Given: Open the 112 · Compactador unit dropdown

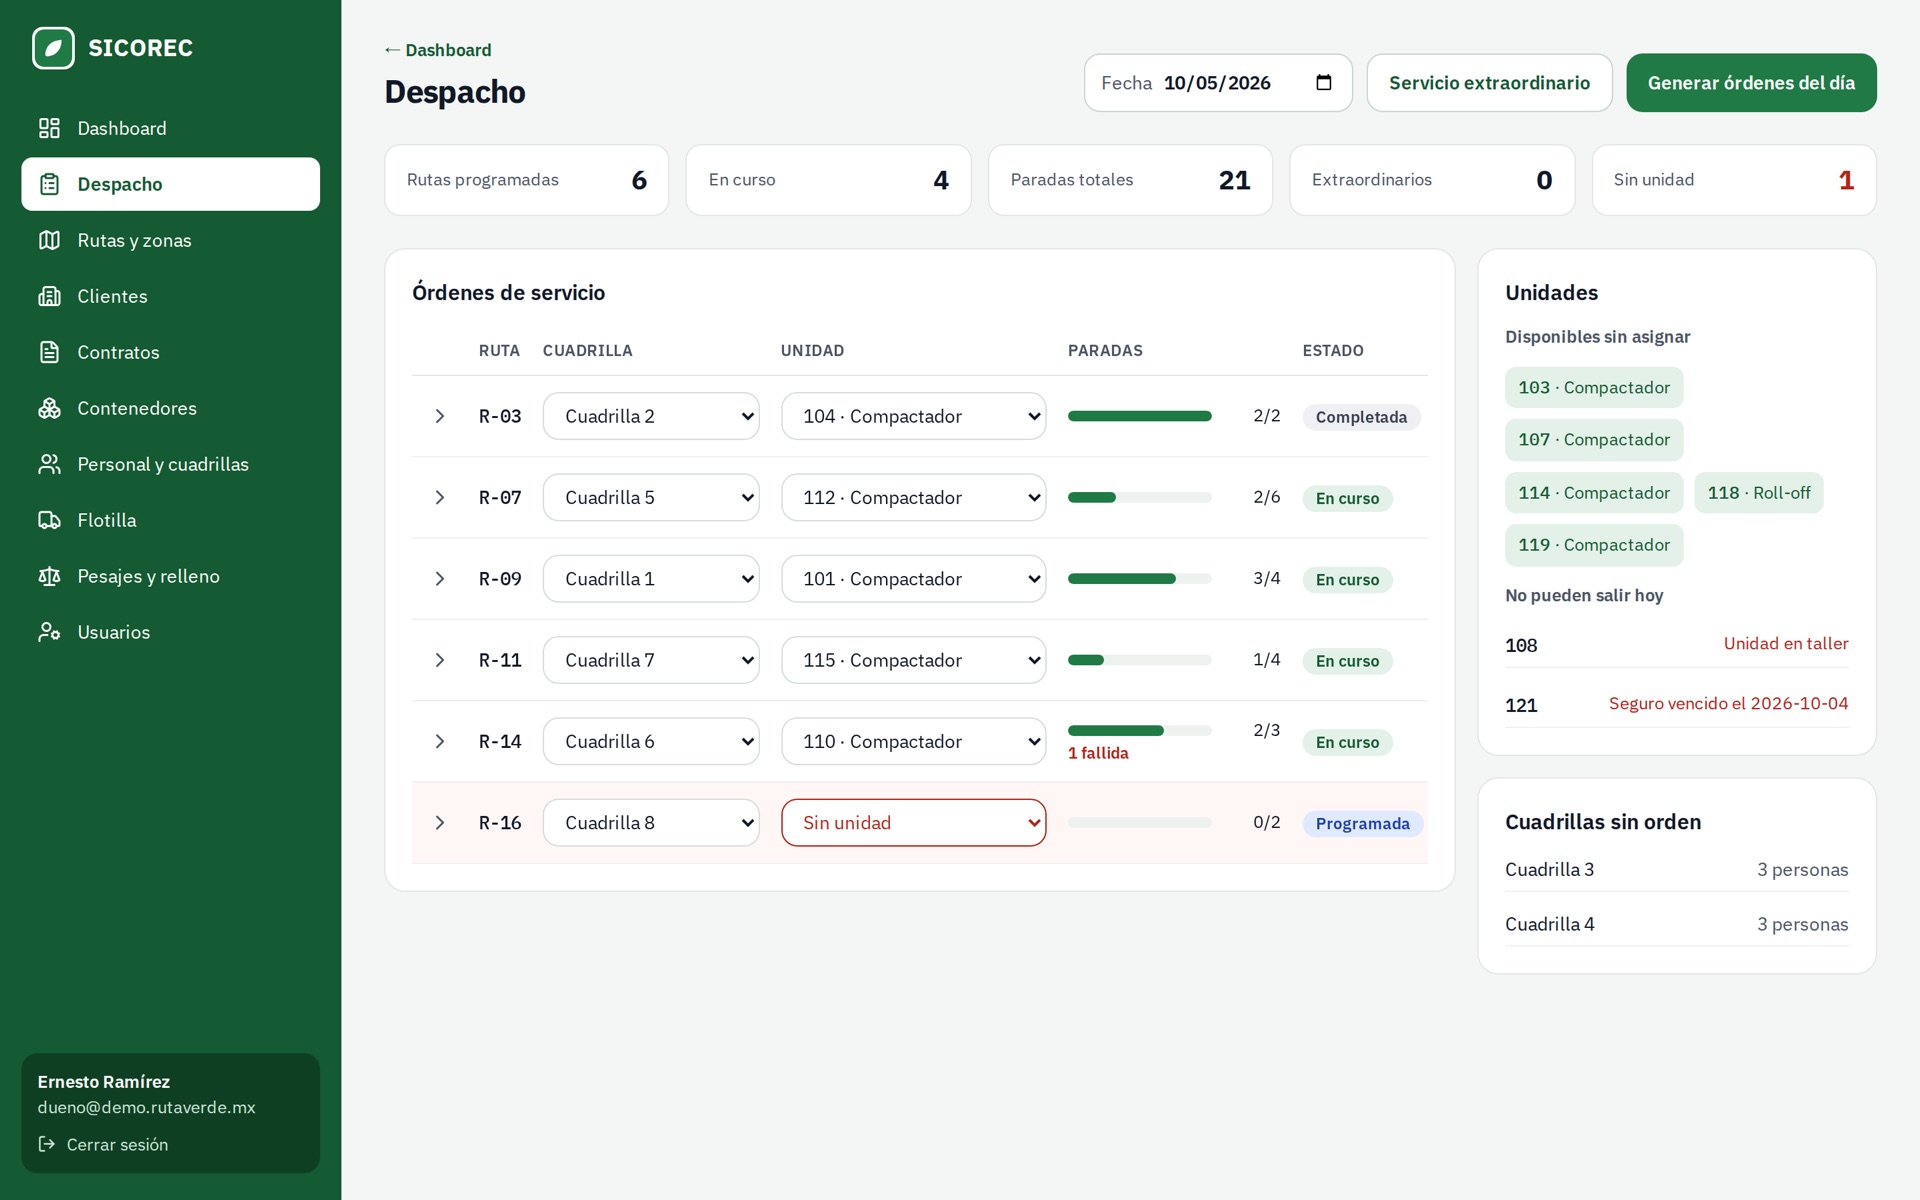Looking at the screenshot, I should click(913, 497).
